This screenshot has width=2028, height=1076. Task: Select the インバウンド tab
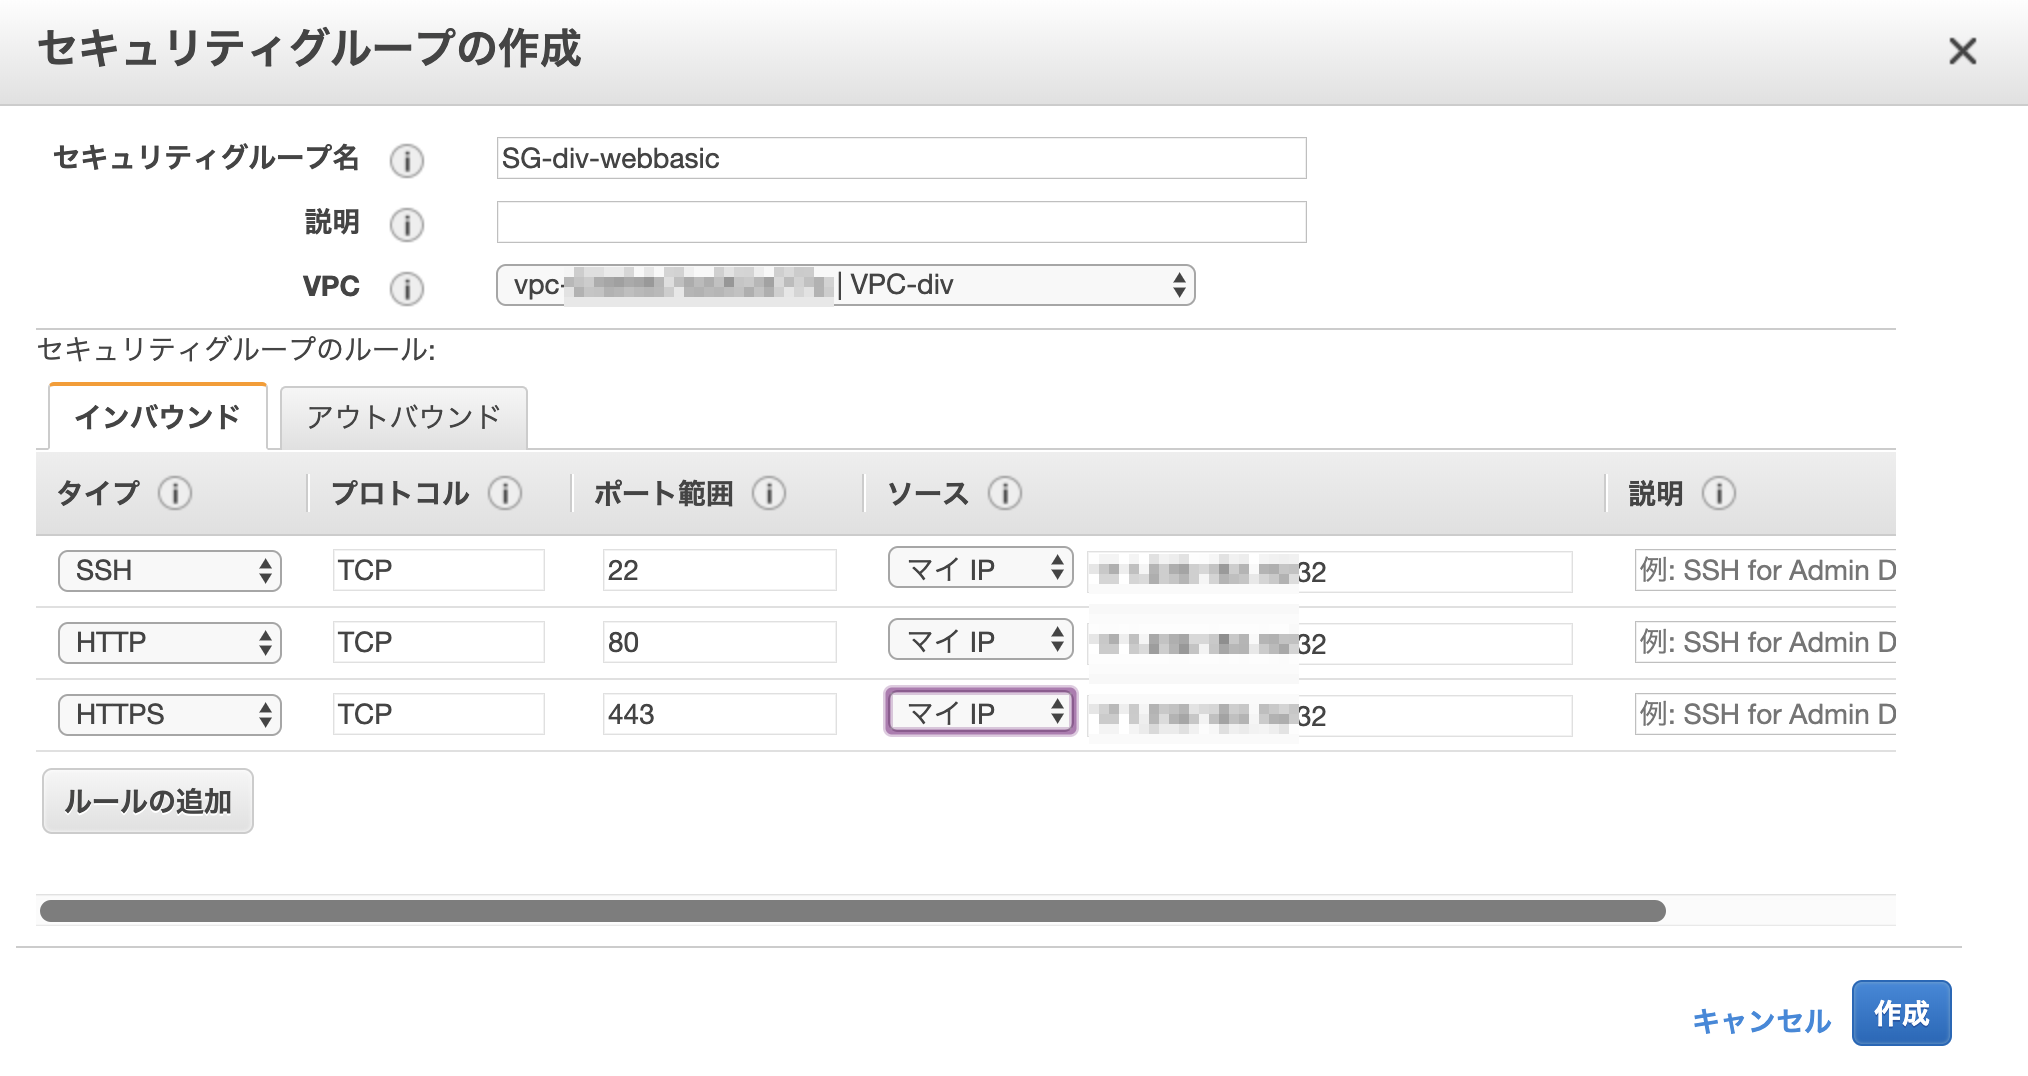(x=158, y=417)
